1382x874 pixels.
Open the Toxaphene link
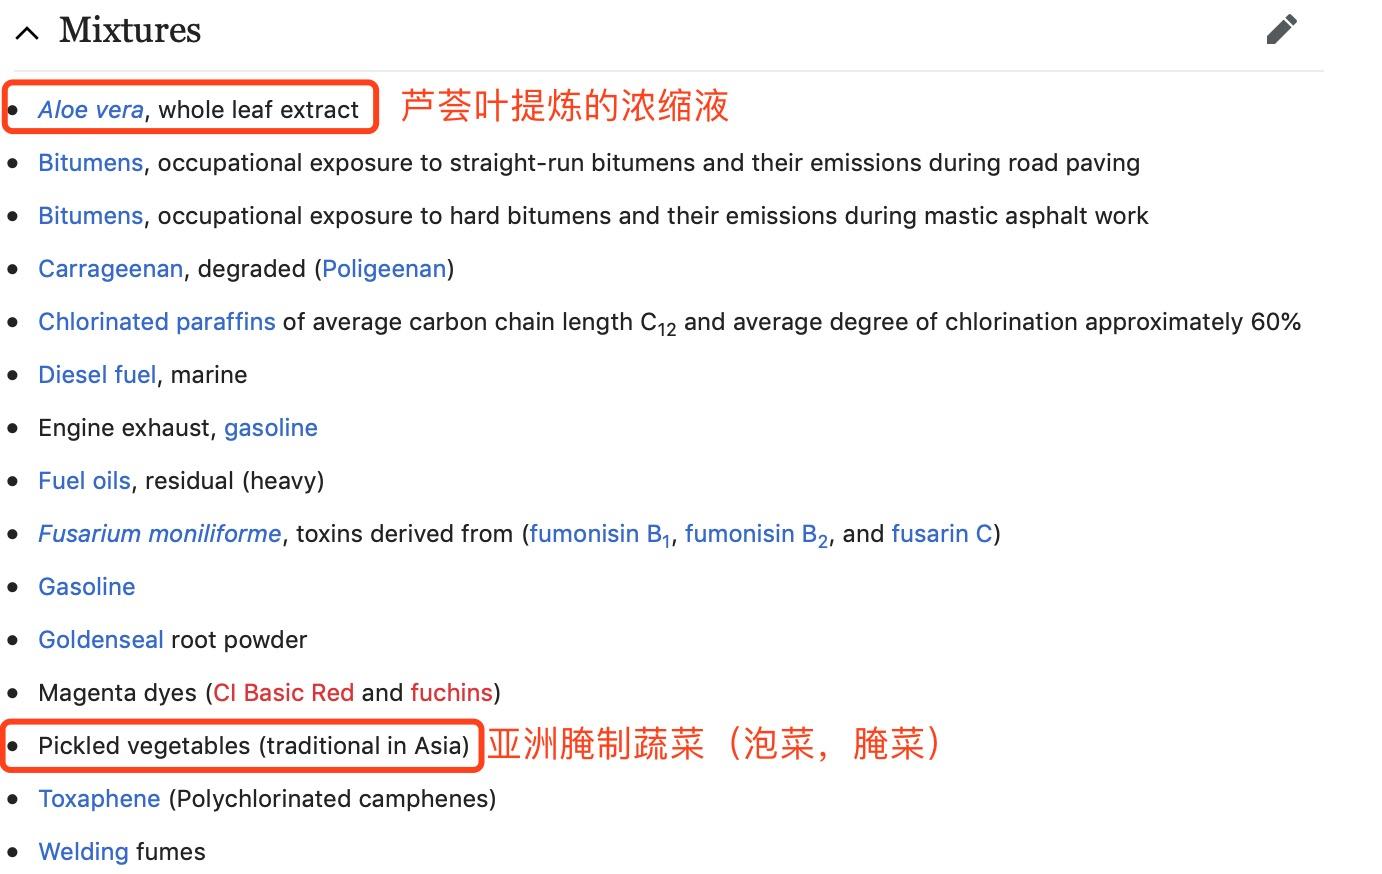coord(99,799)
